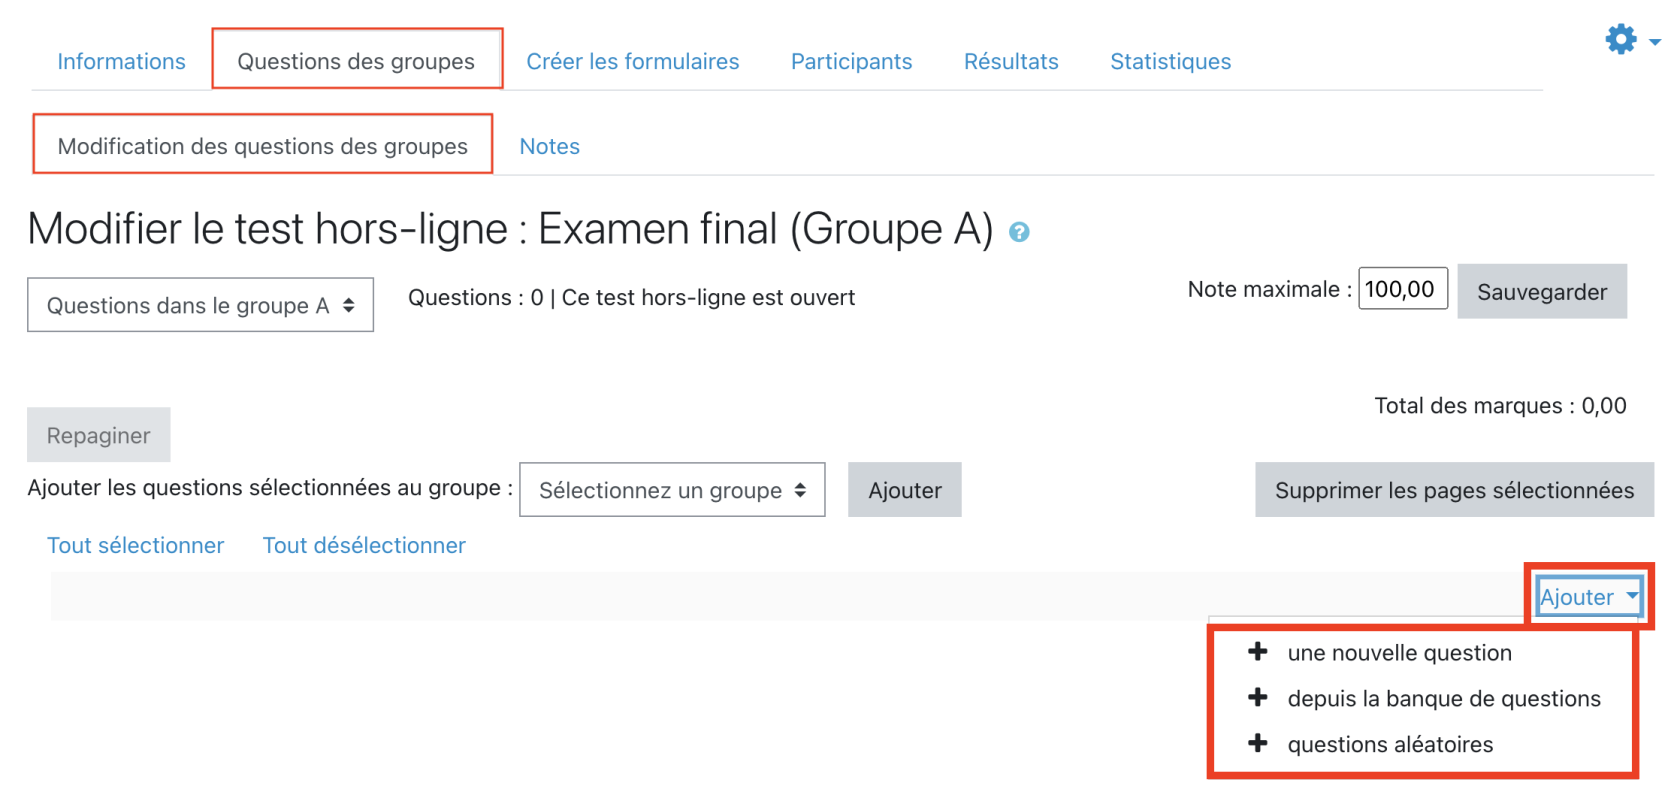The width and height of the screenshot is (1680, 792).
Task: Click plus icon beside questions aléatoires
Action: click(1258, 744)
